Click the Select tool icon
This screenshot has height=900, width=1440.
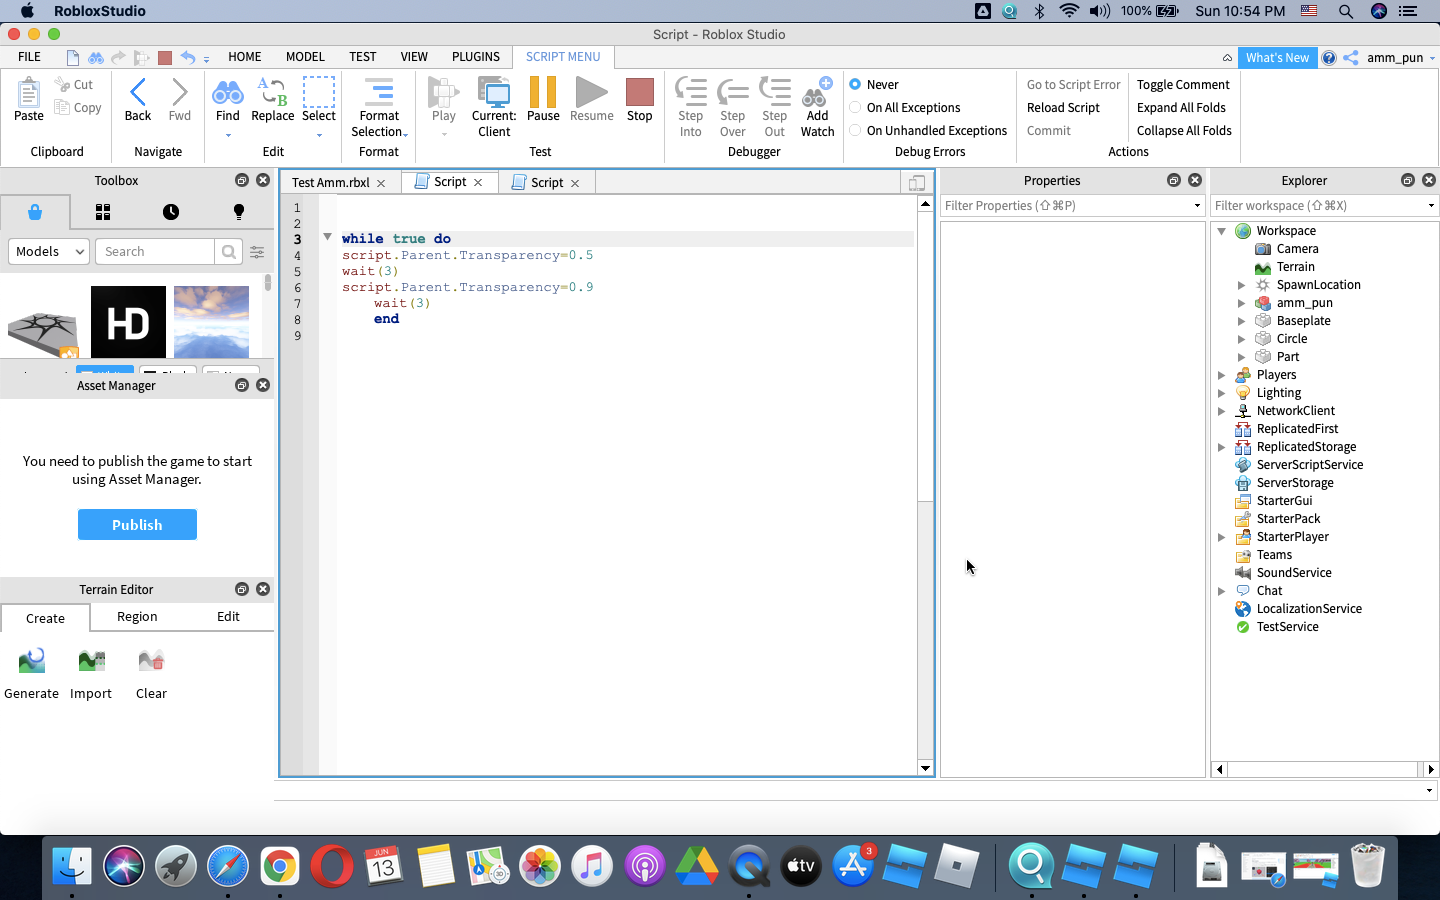pyautogui.click(x=319, y=92)
